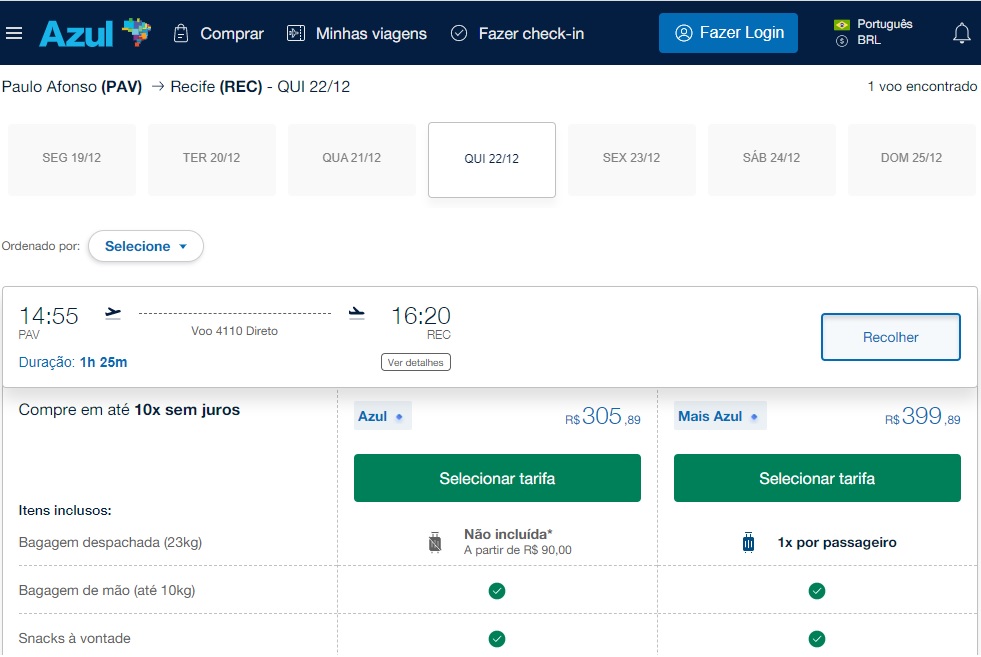Select the SEX 23/12 date tab

(631, 159)
